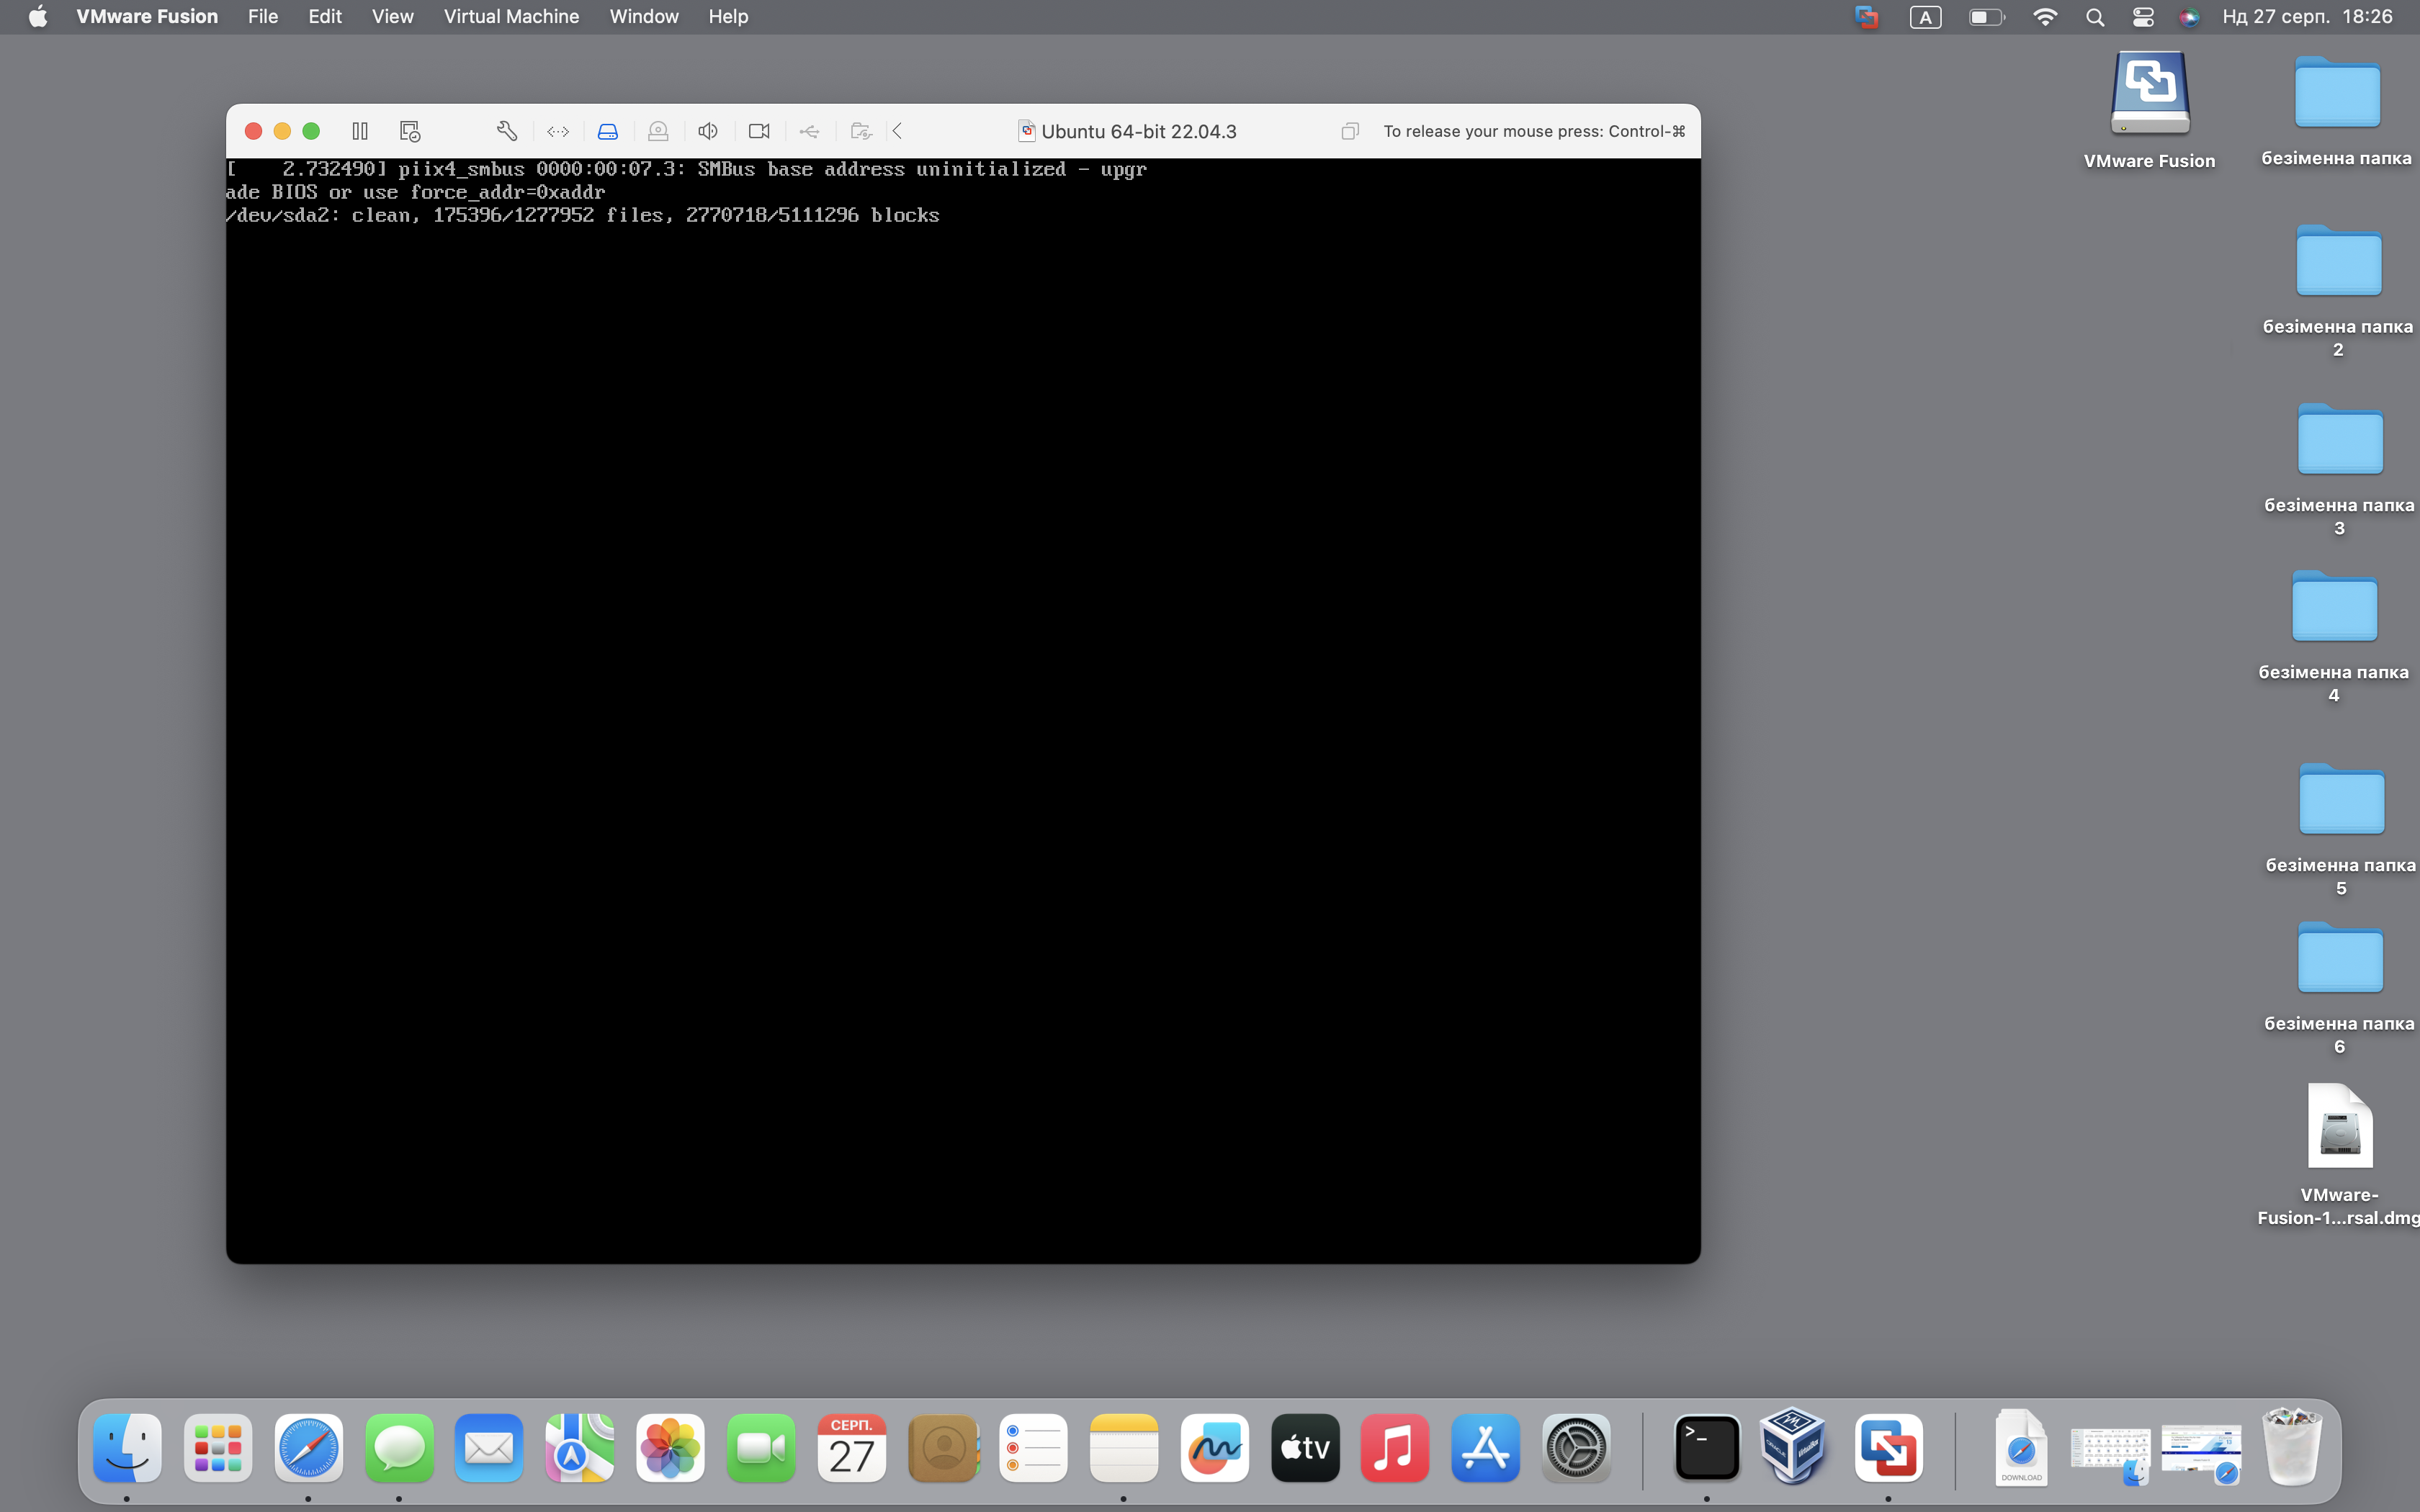Collapse the device toolbar with chevron
This screenshot has width=2420, height=1512.
pos(898,131)
